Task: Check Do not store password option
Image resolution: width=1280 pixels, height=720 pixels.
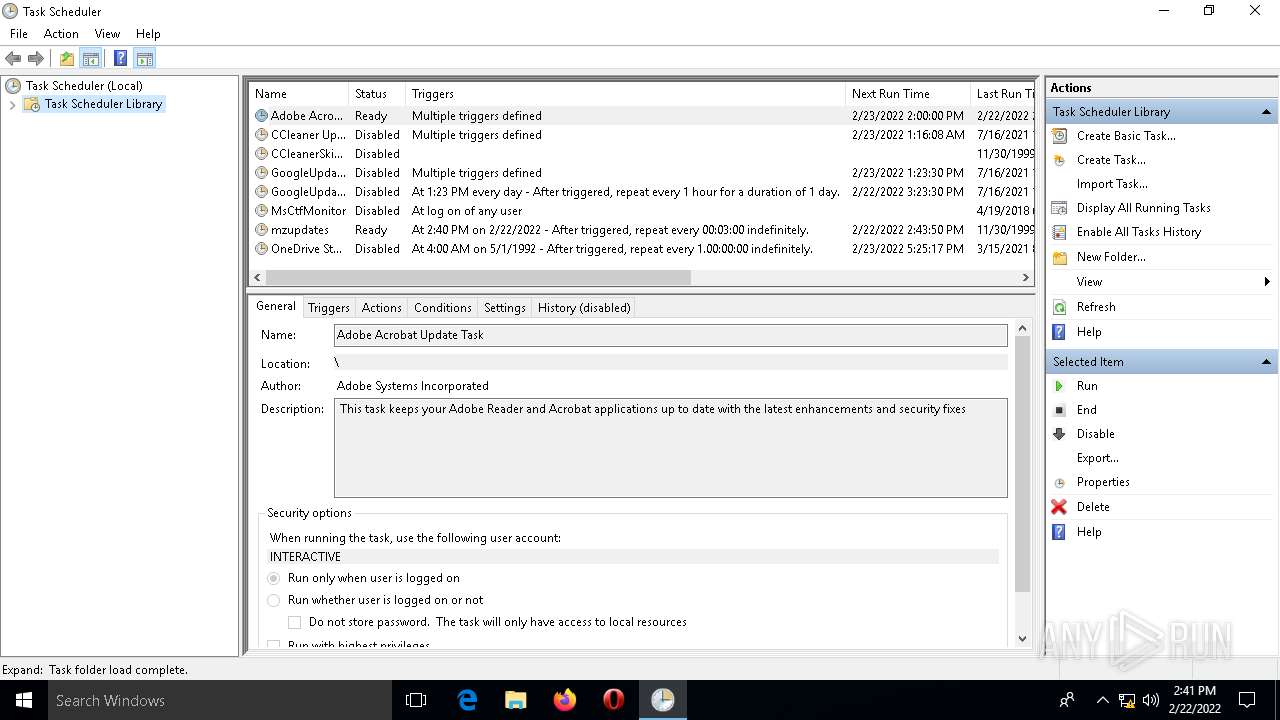Action: tap(295, 622)
